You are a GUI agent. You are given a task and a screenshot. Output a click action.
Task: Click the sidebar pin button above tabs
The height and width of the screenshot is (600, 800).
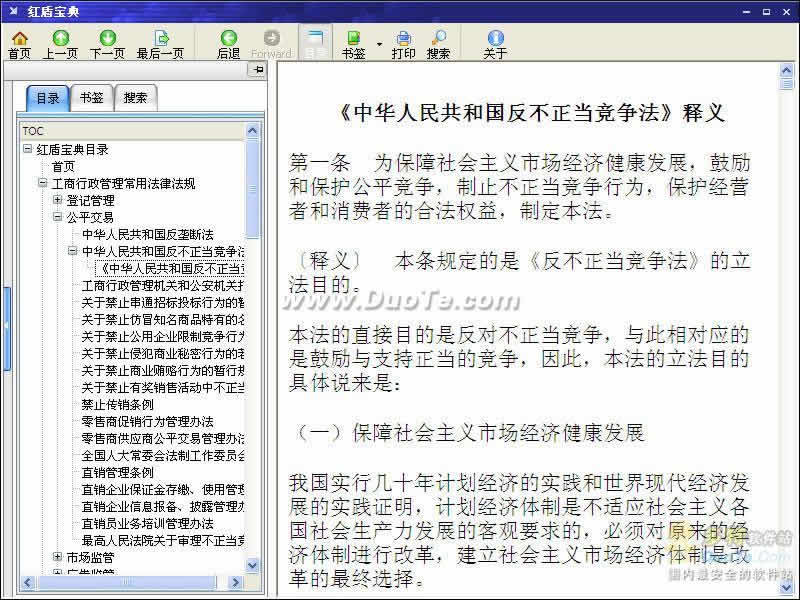pos(257,70)
